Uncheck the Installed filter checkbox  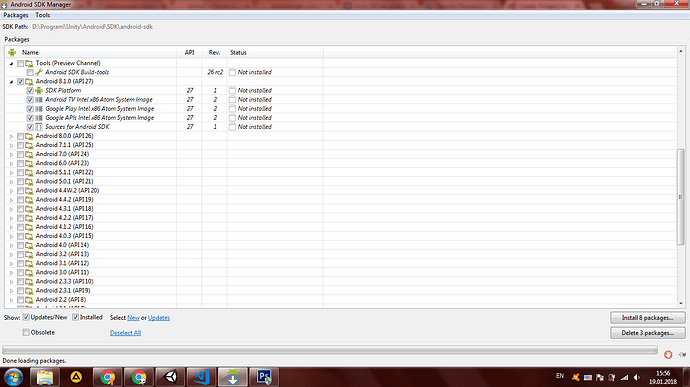coord(76,317)
